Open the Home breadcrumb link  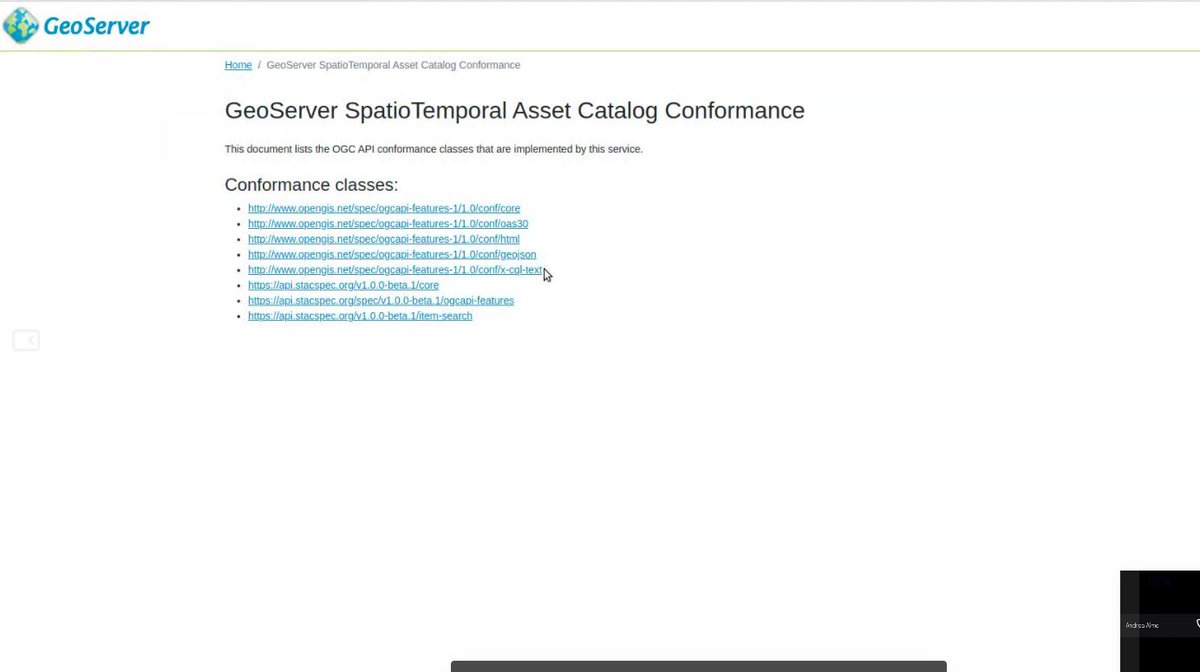[238, 64]
